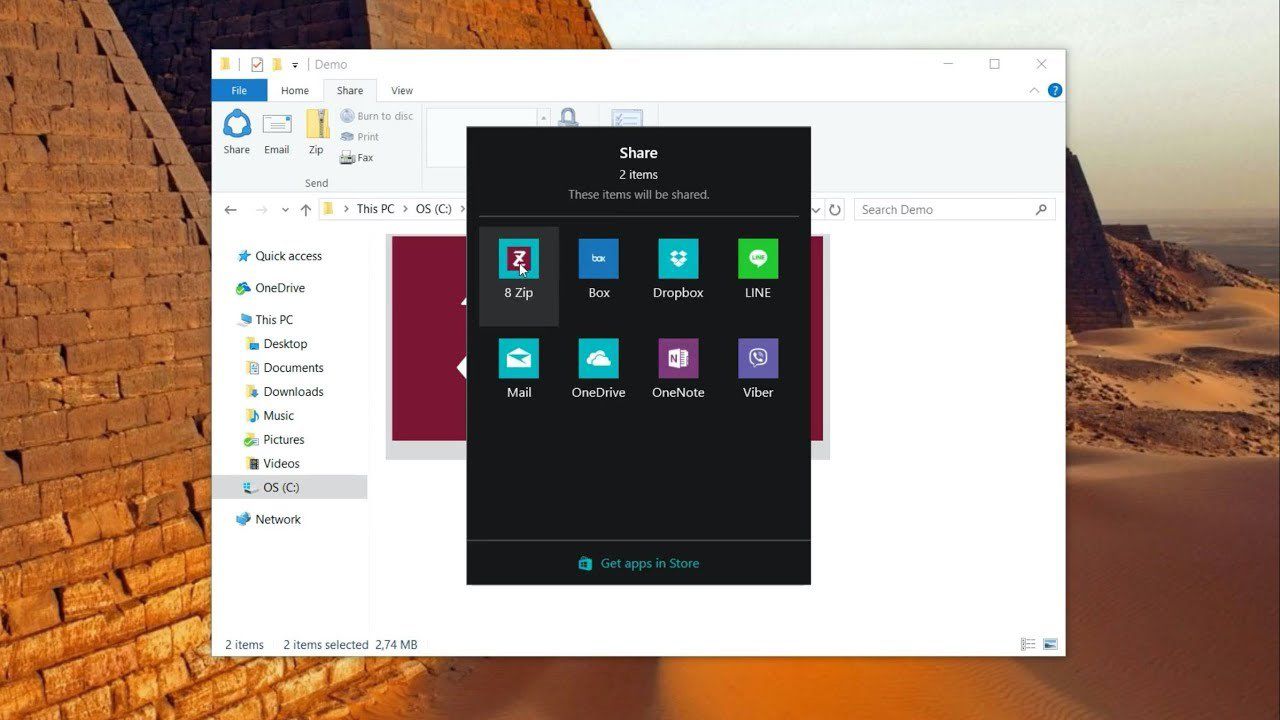Go up one folder level
Viewport: 1280px width, 720px height.
coord(306,210)
